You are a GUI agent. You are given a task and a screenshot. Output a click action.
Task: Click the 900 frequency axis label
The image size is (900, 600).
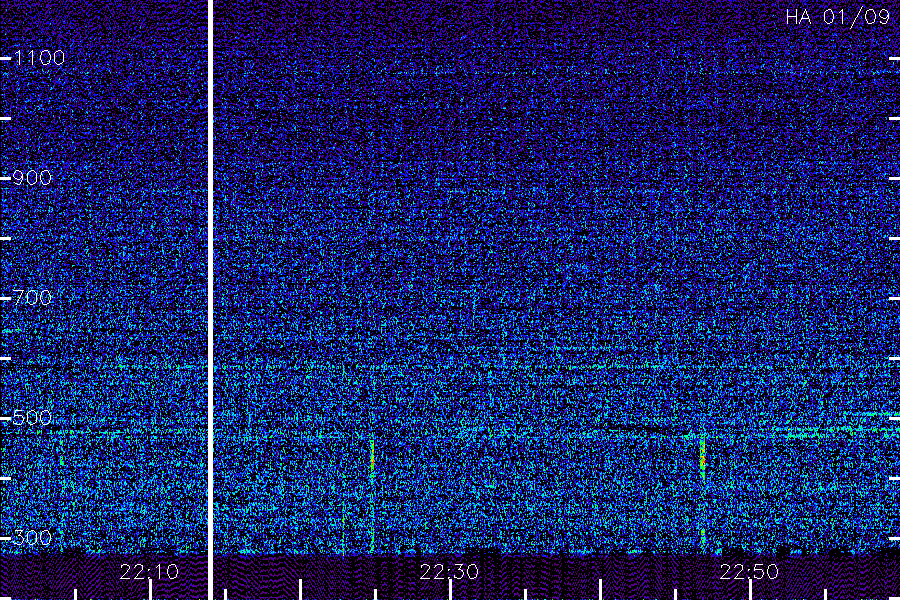[x=32, y=178]
